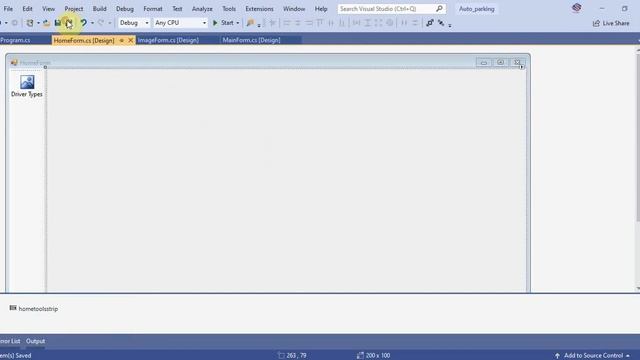Switch to Program.cs tab
The width and height of the screenshot is (640, 360).
(x=16, y=40)
